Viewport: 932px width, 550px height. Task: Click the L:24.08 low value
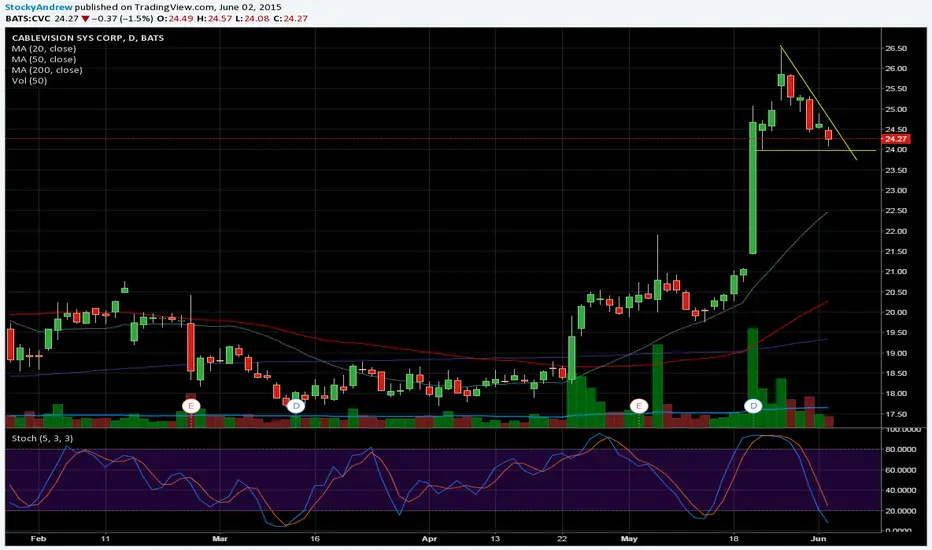[252, 18]
